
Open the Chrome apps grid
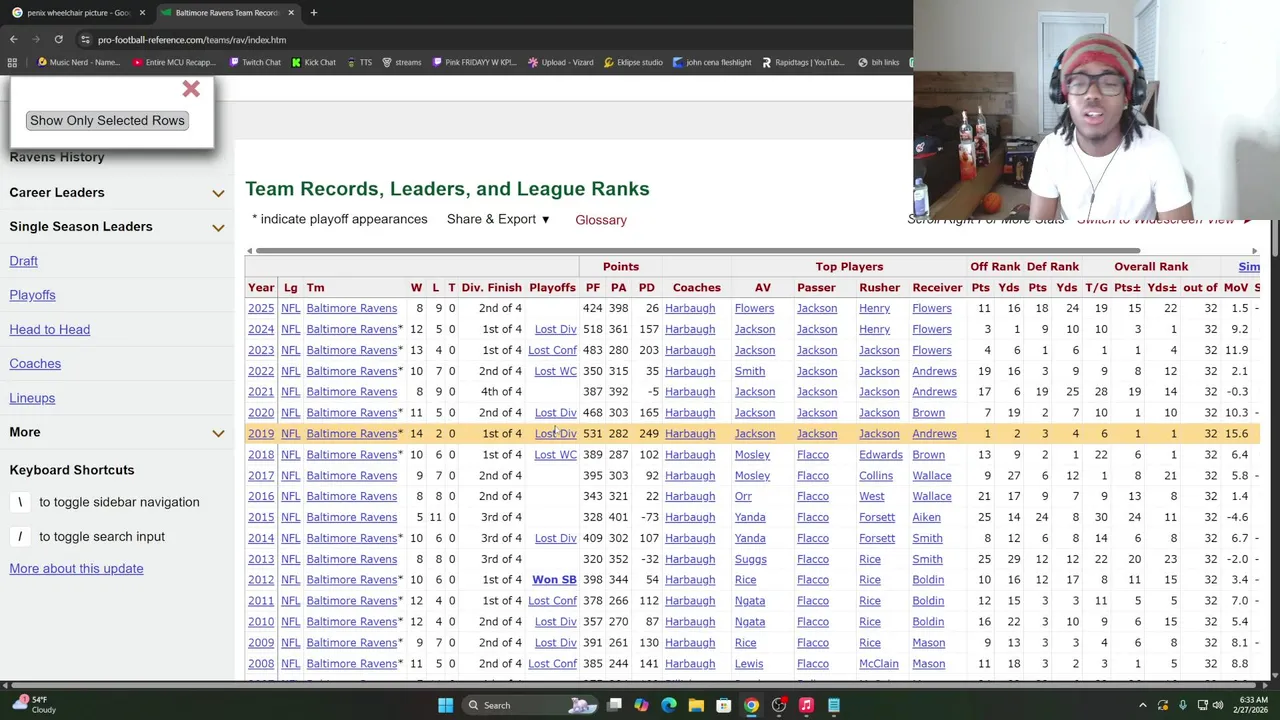pos(12,62)
